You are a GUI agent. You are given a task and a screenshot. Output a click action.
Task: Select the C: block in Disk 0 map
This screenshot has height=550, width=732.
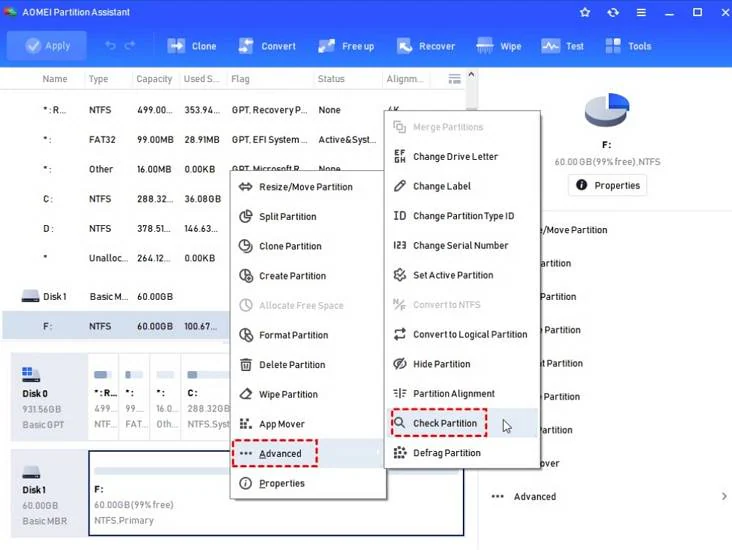[207, 397]
